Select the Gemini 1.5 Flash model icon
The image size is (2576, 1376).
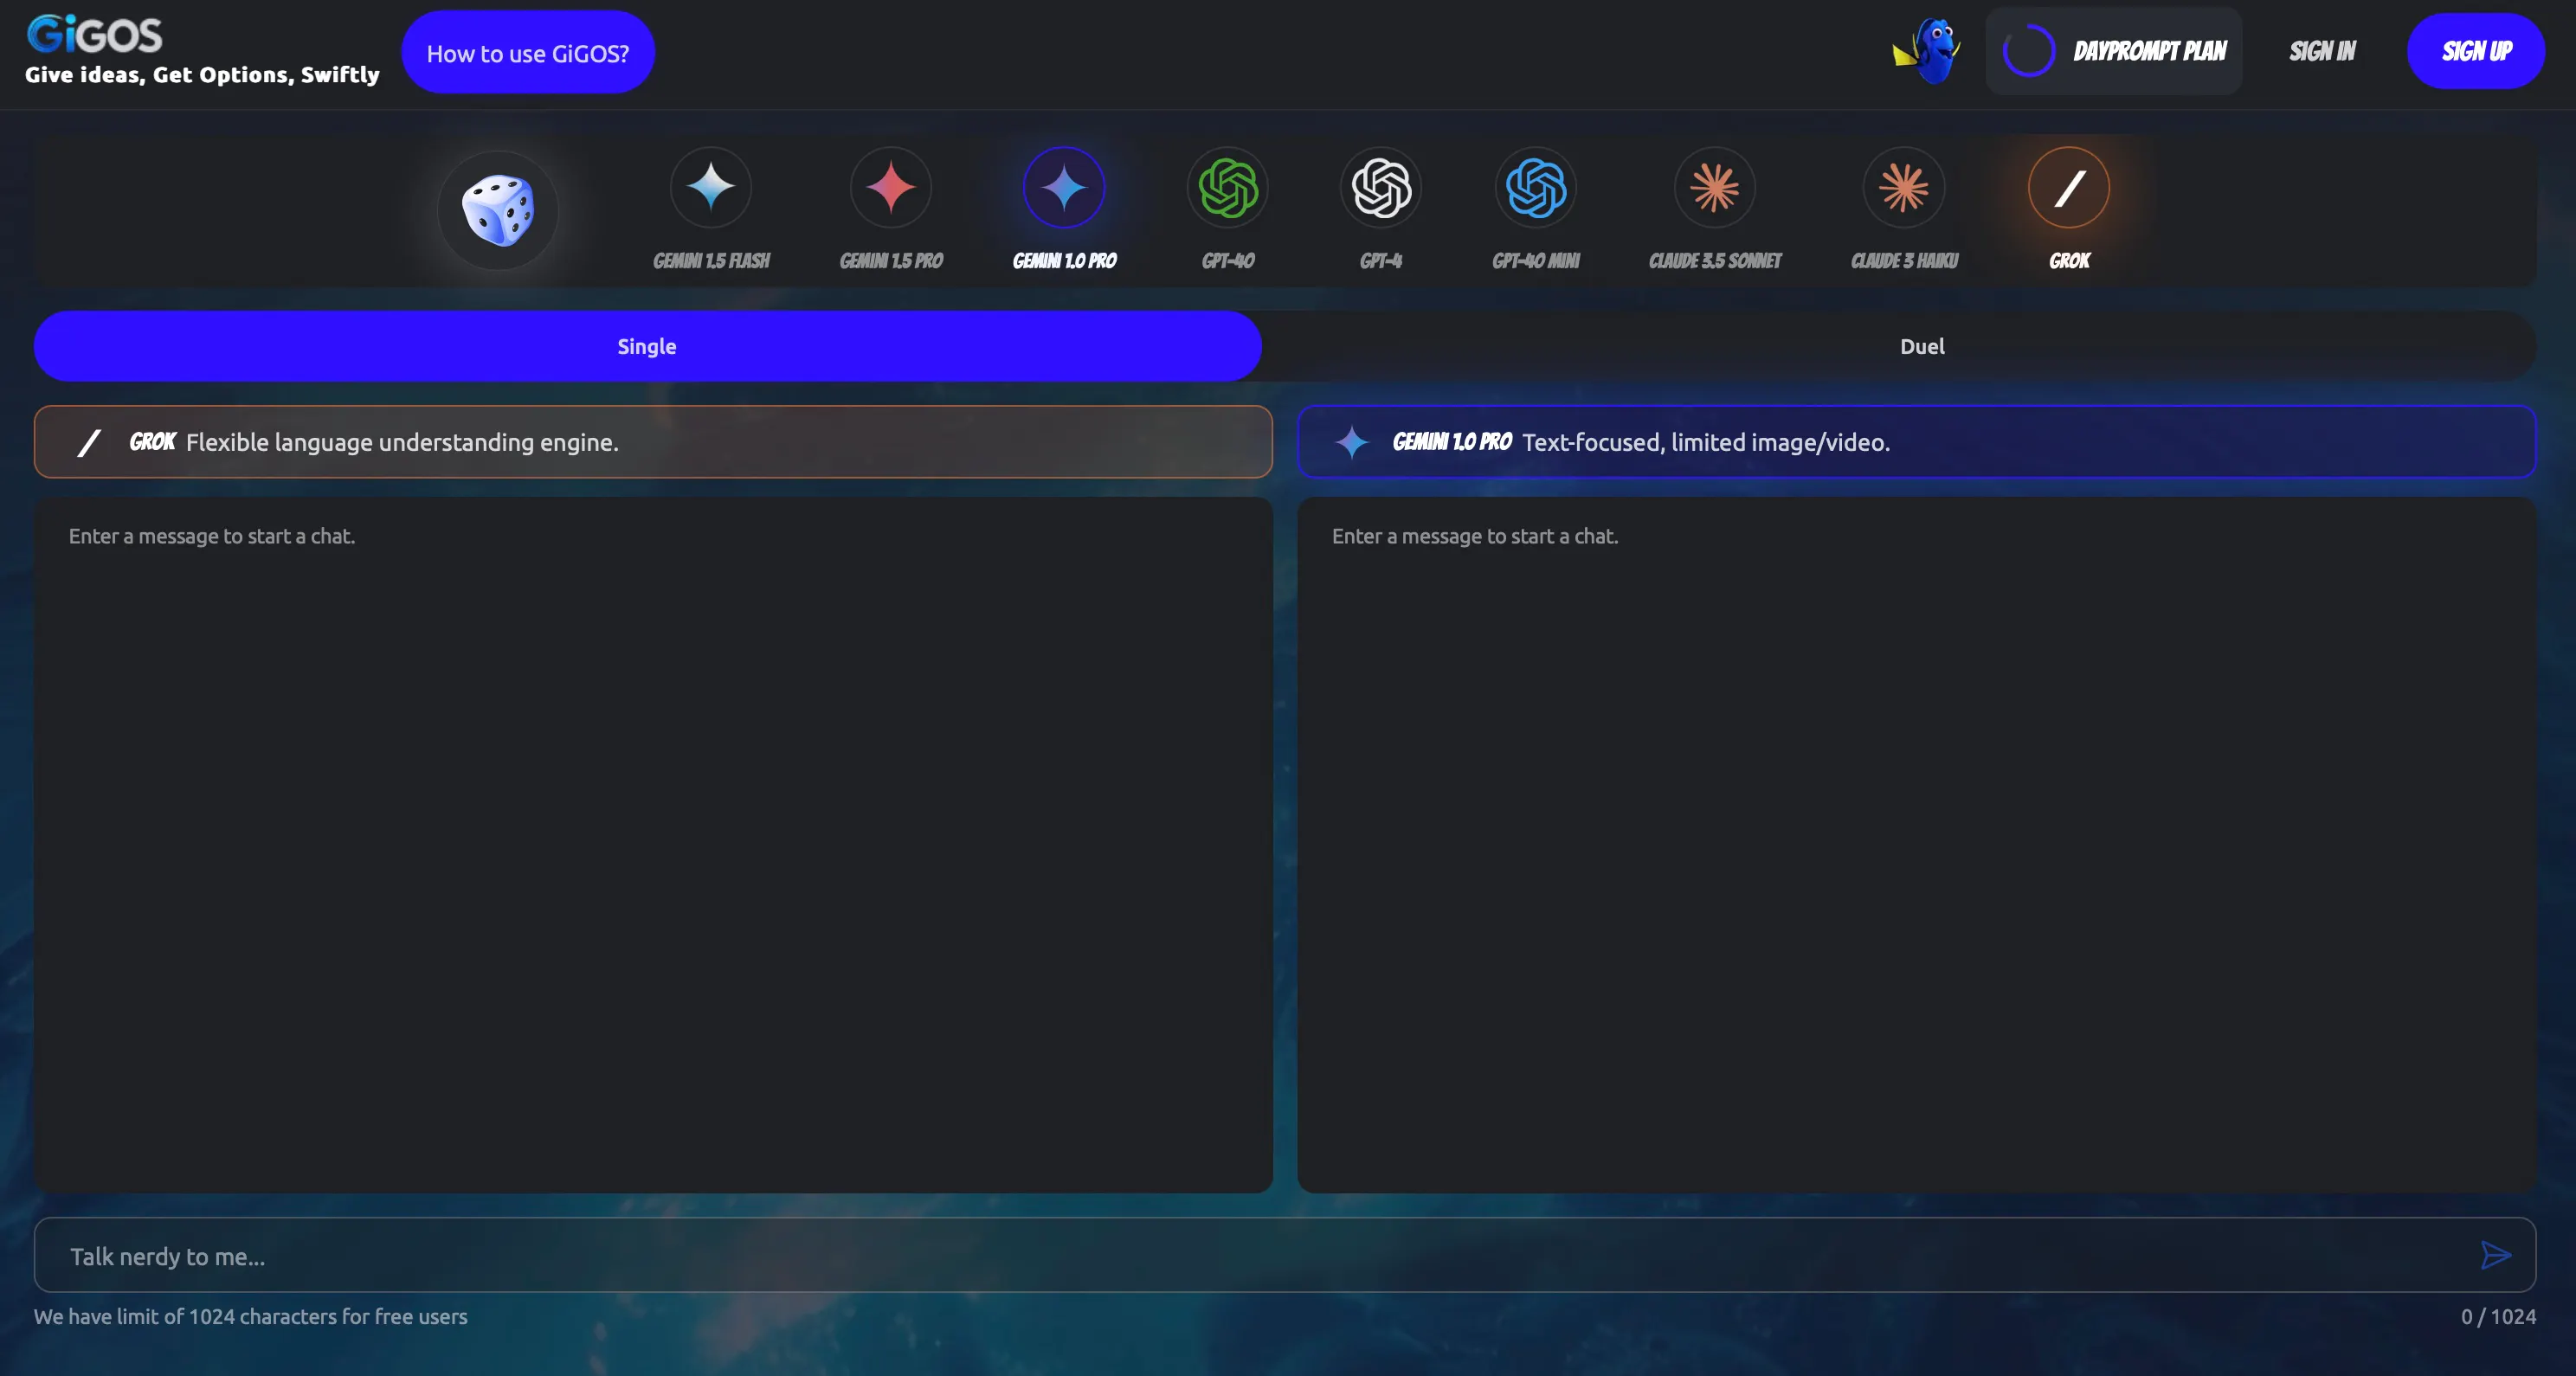(711, 187)
